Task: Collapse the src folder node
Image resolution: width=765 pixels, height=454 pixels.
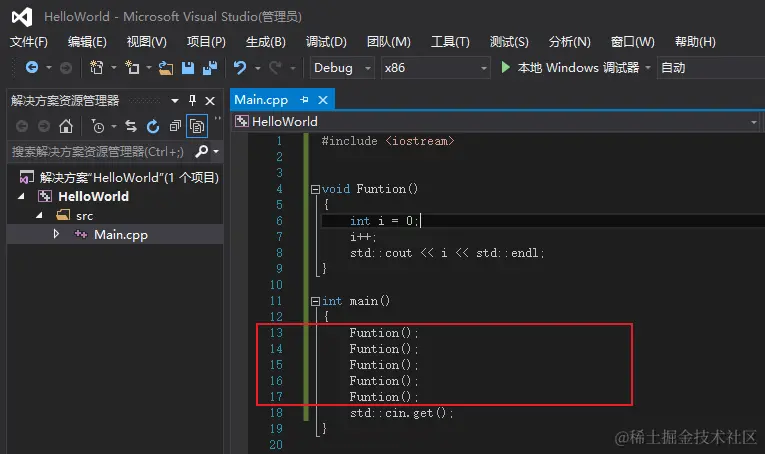Action: pyautogui.click(x=40, y=216)
